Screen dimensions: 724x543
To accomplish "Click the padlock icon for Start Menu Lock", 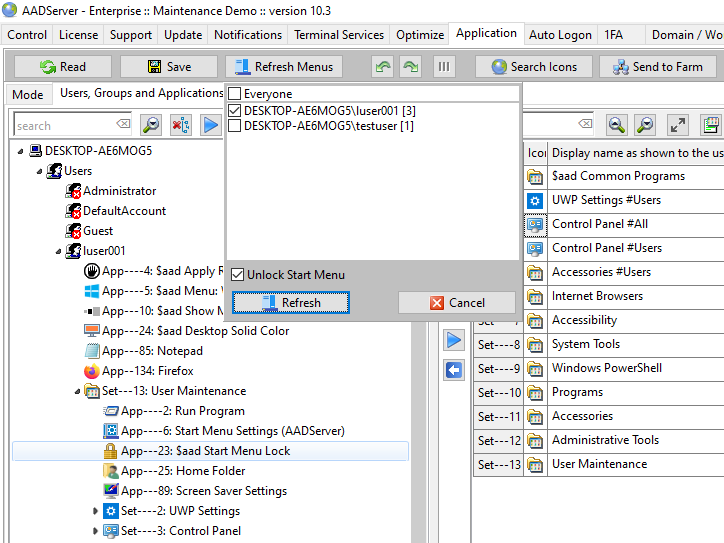I will coord(111,451).
